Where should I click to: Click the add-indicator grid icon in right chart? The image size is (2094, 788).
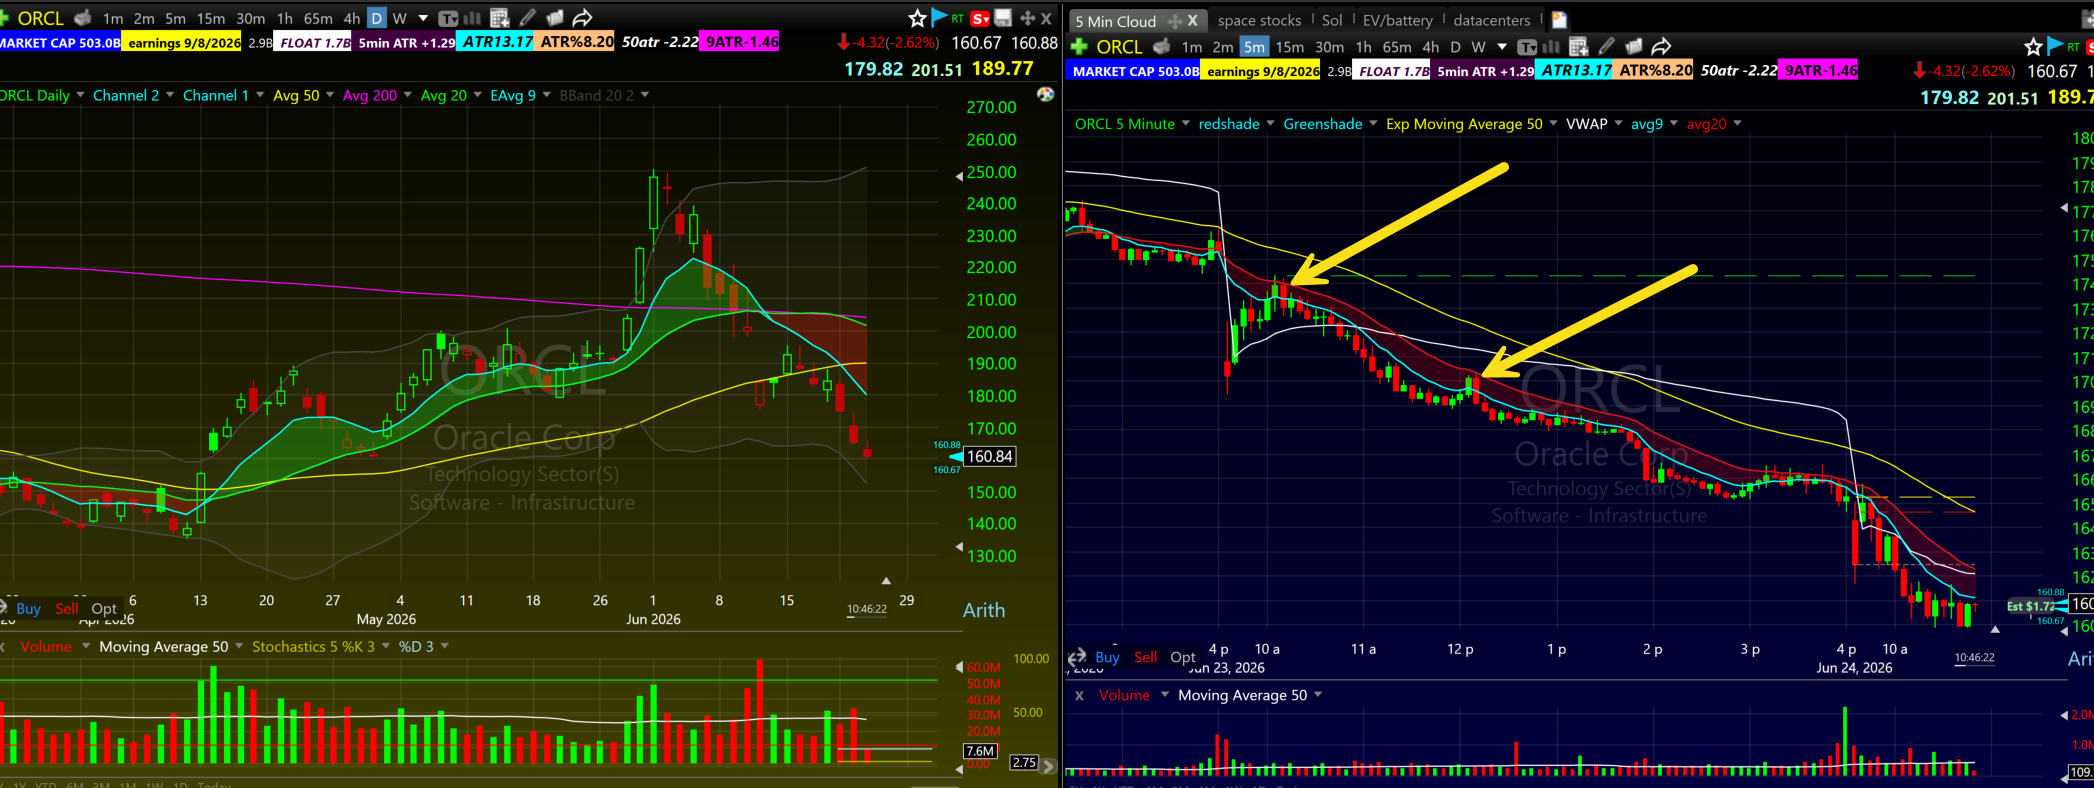click(x=1579, y=47)
